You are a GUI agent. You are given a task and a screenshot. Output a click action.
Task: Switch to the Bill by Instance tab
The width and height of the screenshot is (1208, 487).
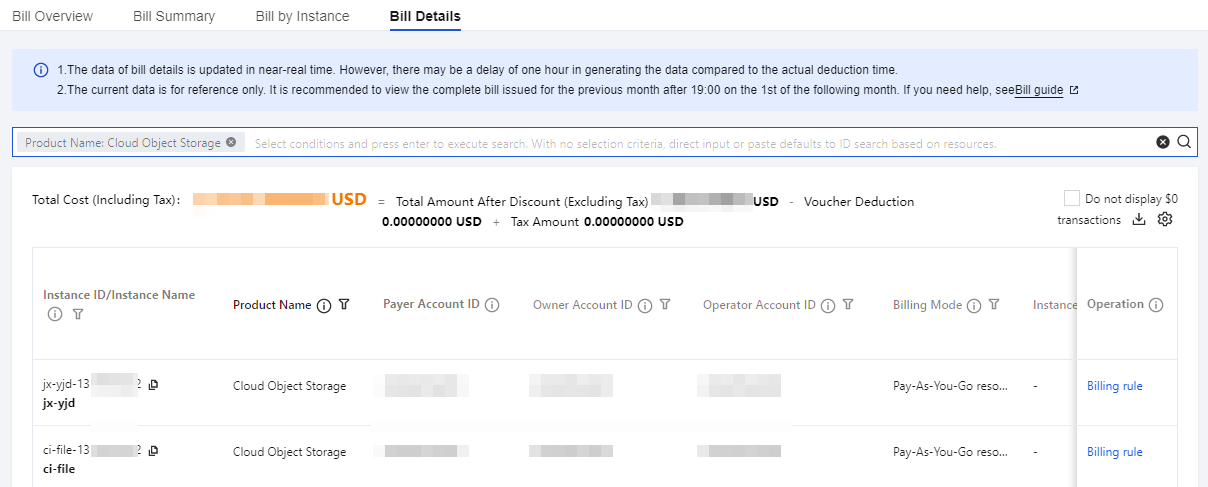point(303,16)
